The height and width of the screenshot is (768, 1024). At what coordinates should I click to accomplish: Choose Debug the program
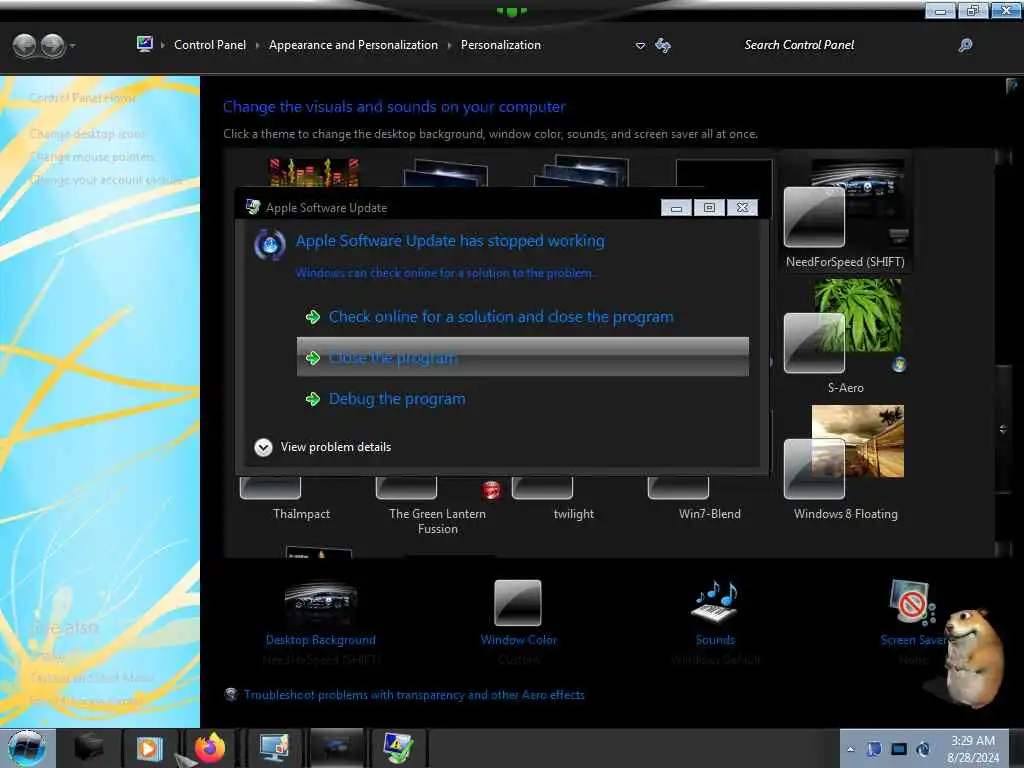pyautogui.click(x=397, y=399)
